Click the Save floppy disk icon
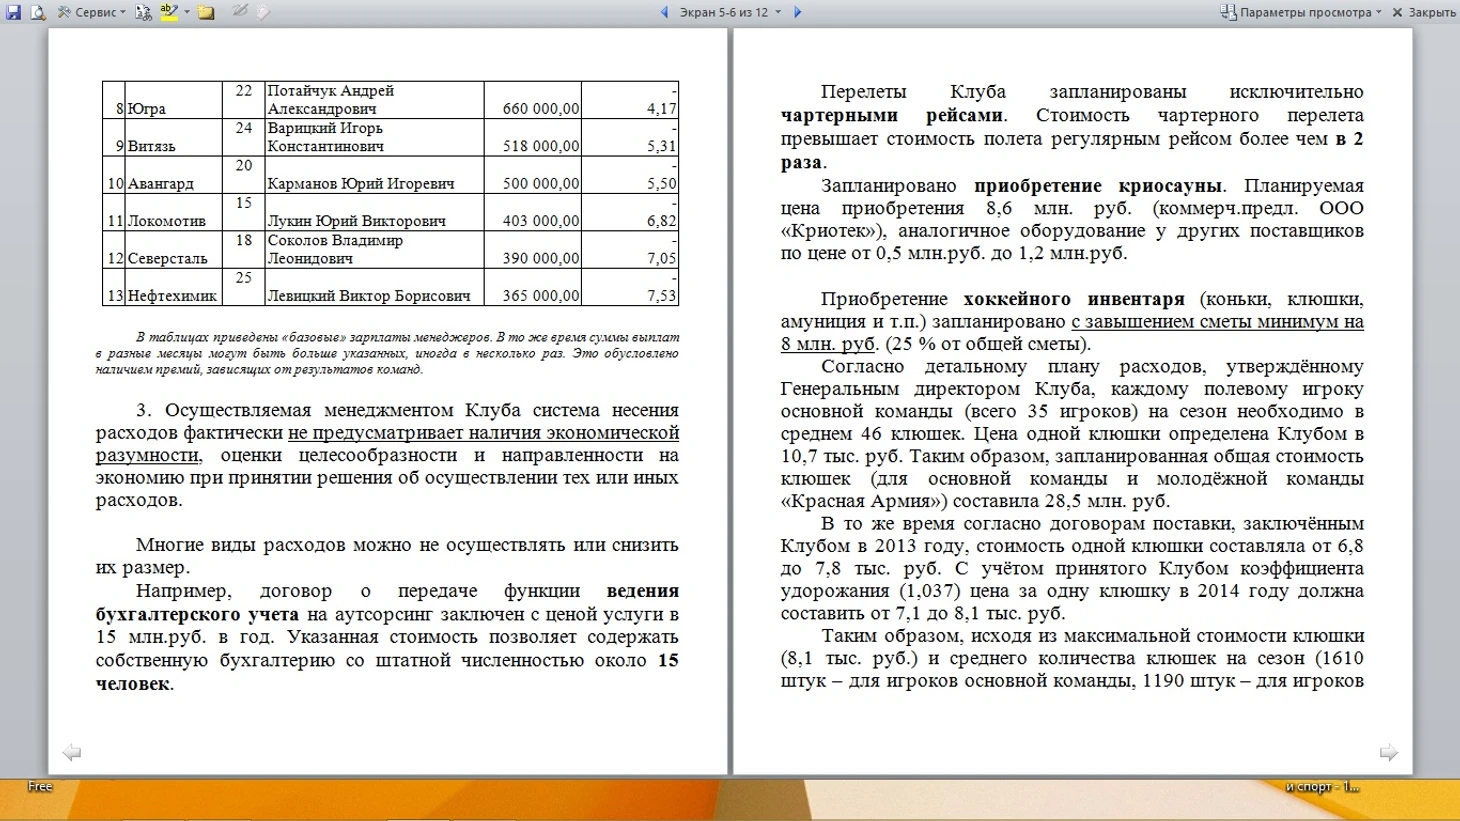Viewport: 1460px width, 821px height. (x=13, y=12)
